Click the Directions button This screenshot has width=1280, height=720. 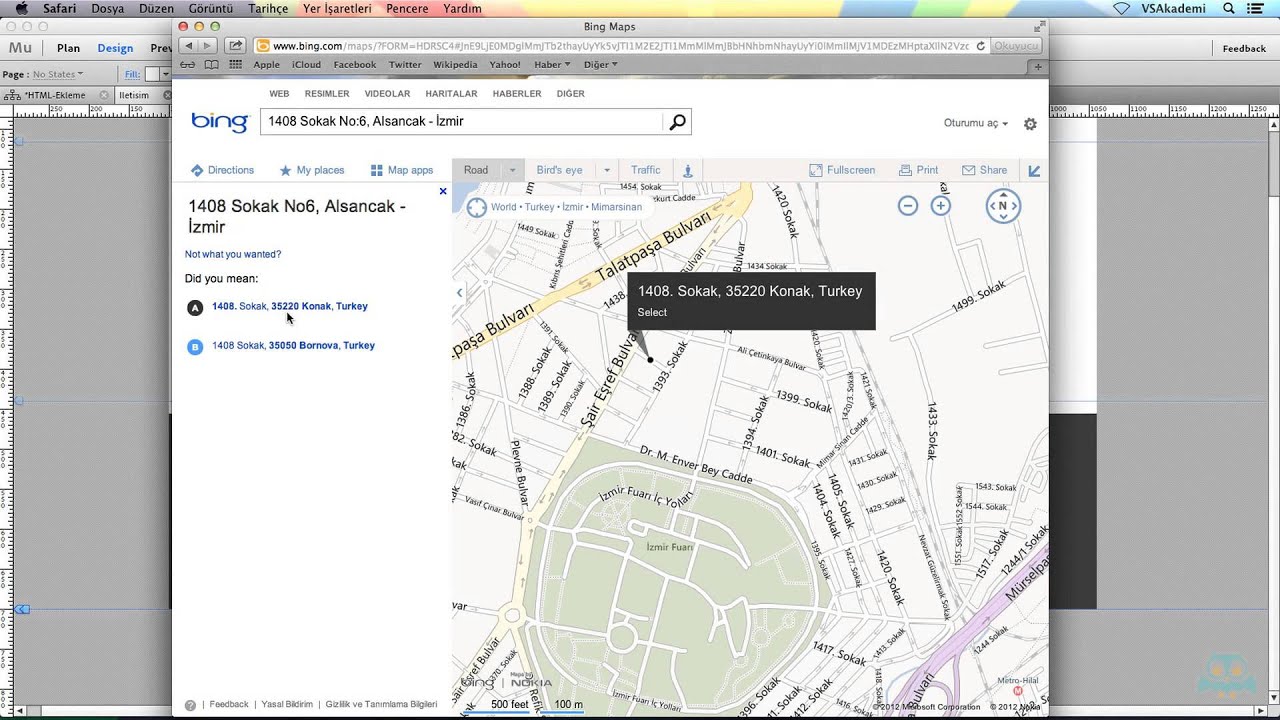222,171
